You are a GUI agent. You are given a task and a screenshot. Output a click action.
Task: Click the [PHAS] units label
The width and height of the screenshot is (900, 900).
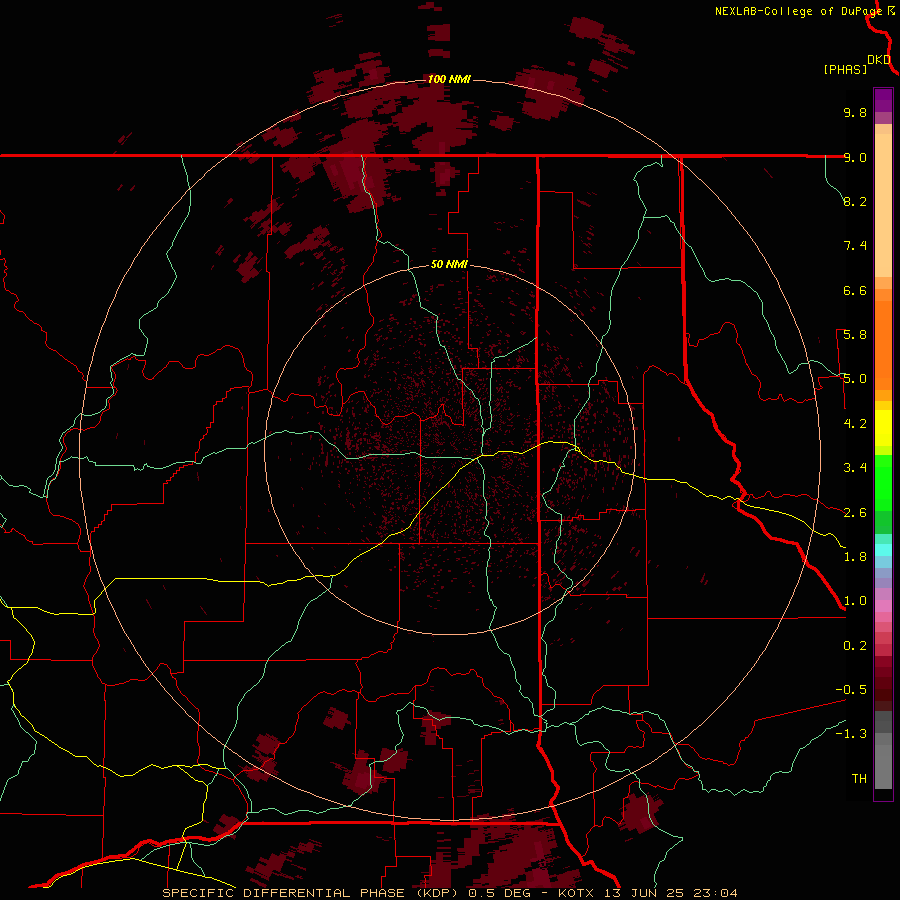tap(845, 69)
